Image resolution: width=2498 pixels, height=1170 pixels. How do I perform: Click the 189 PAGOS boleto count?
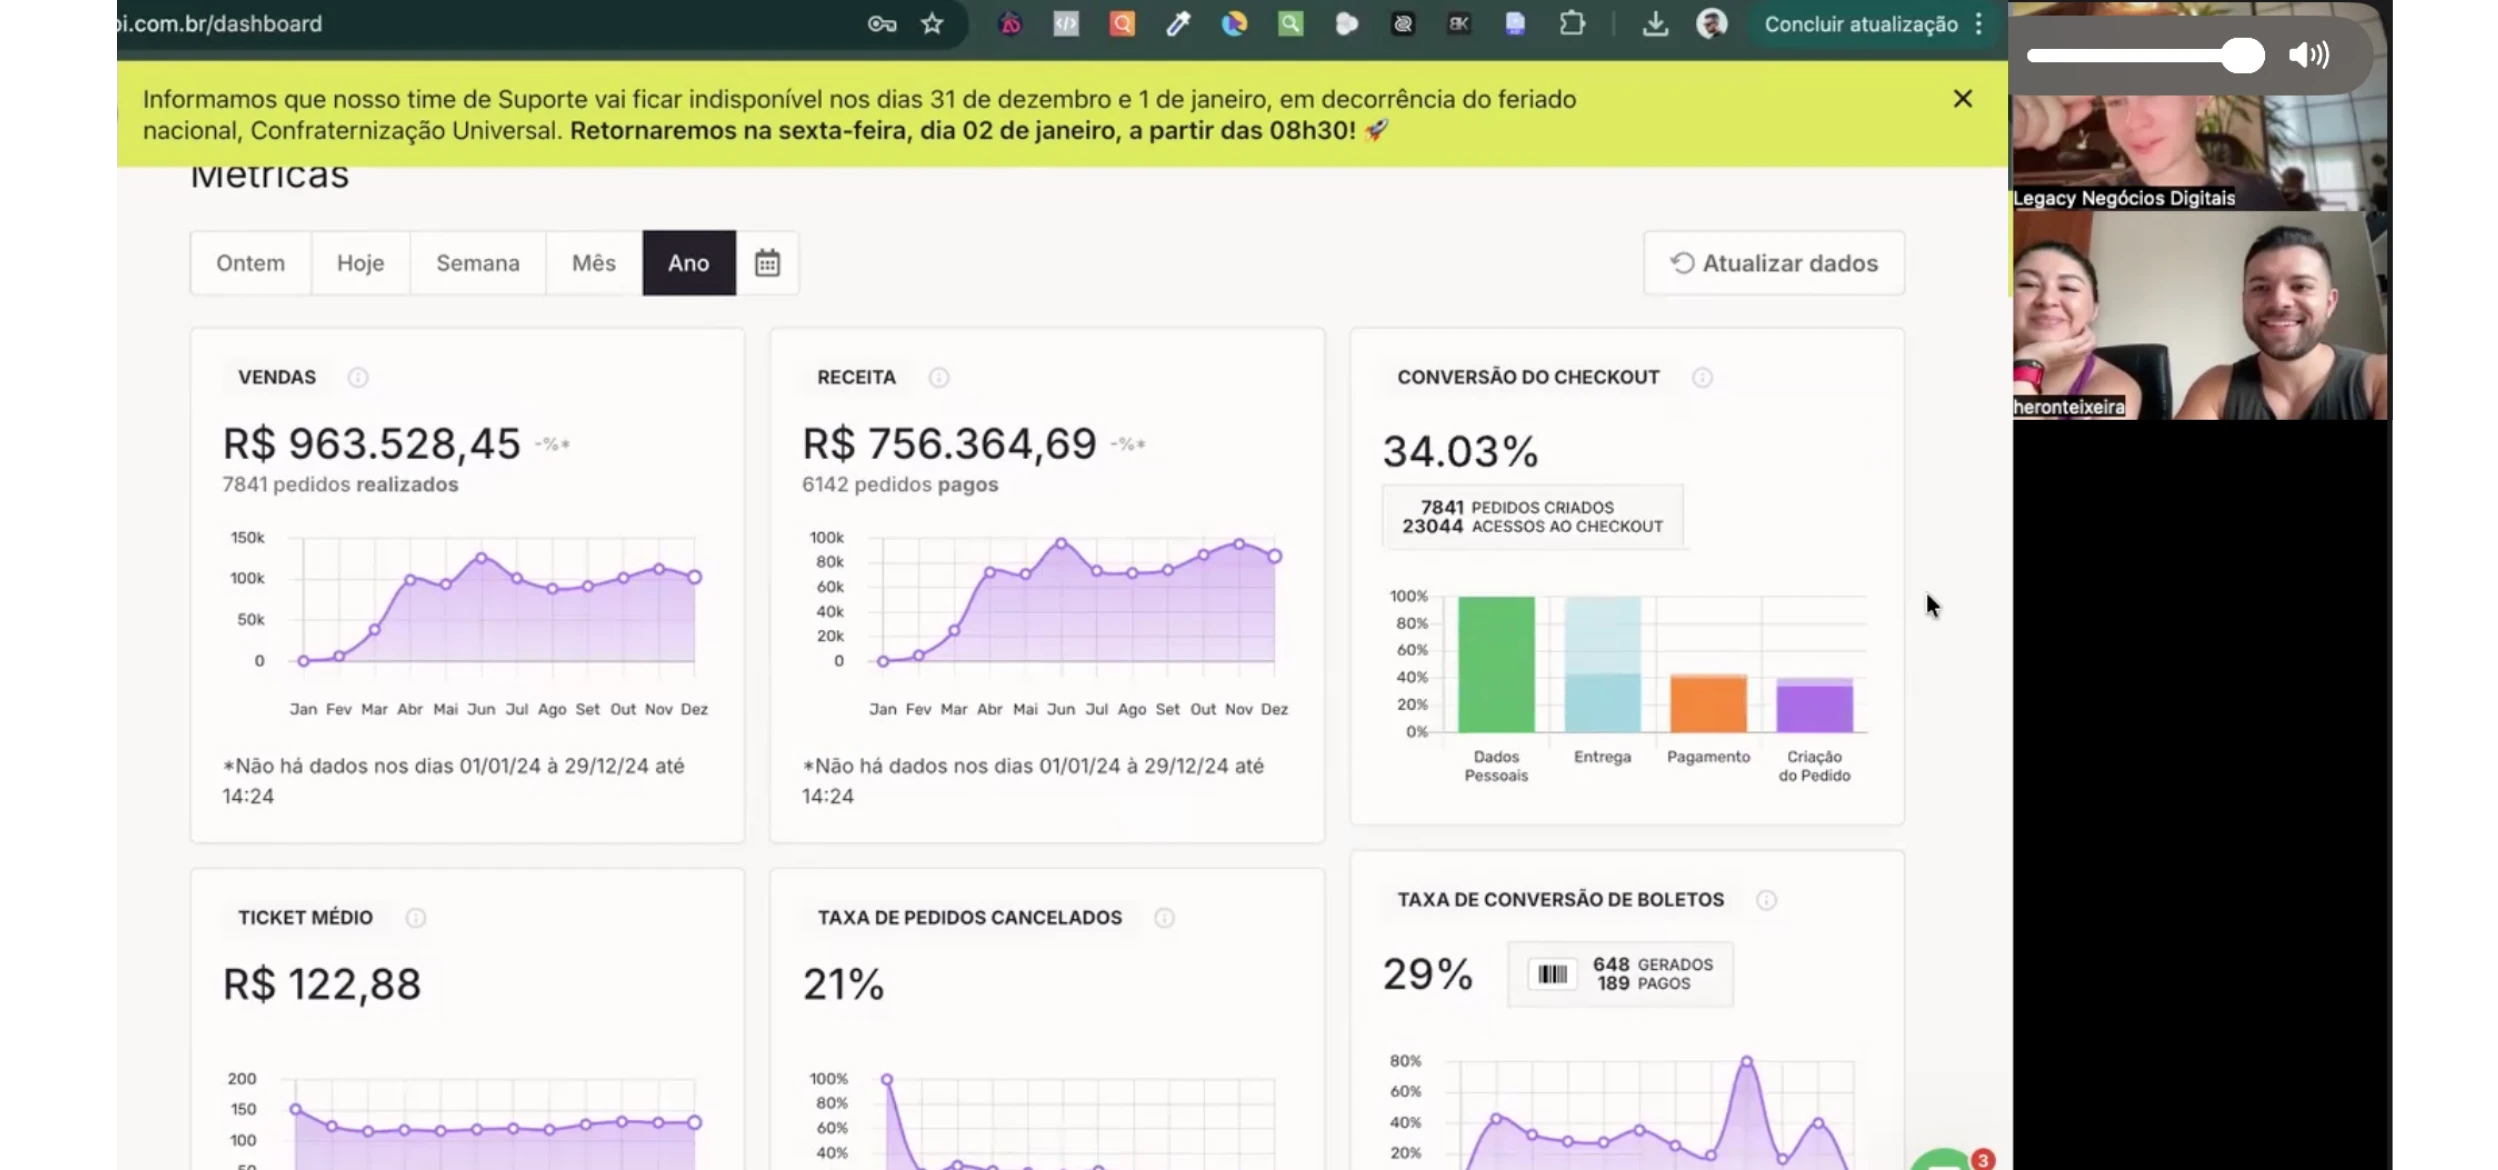click(1644, 984)
